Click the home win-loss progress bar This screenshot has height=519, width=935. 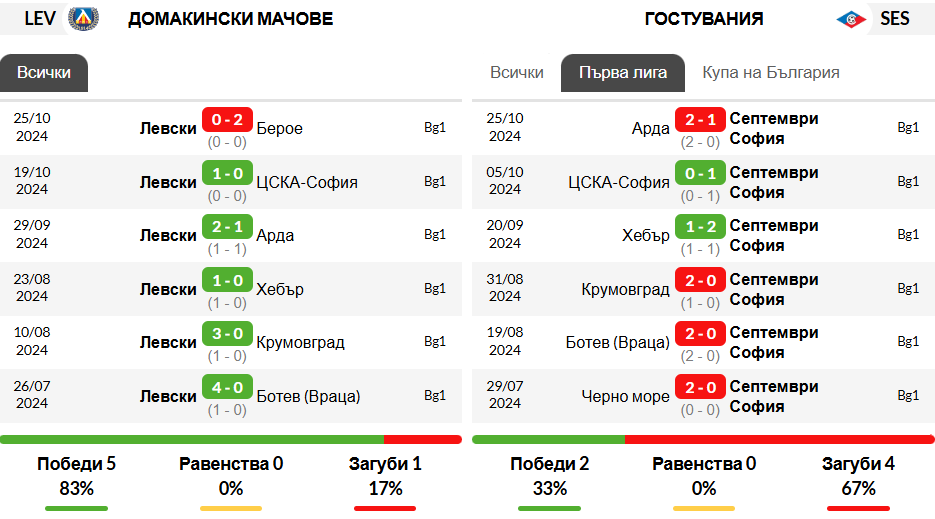click(231, 440)
